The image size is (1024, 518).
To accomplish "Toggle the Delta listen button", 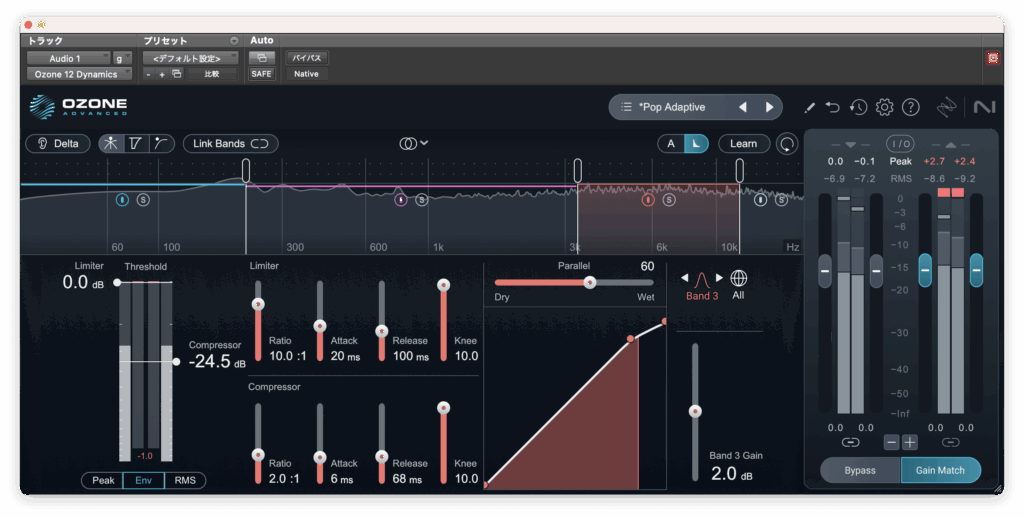I will coord(58,144).
